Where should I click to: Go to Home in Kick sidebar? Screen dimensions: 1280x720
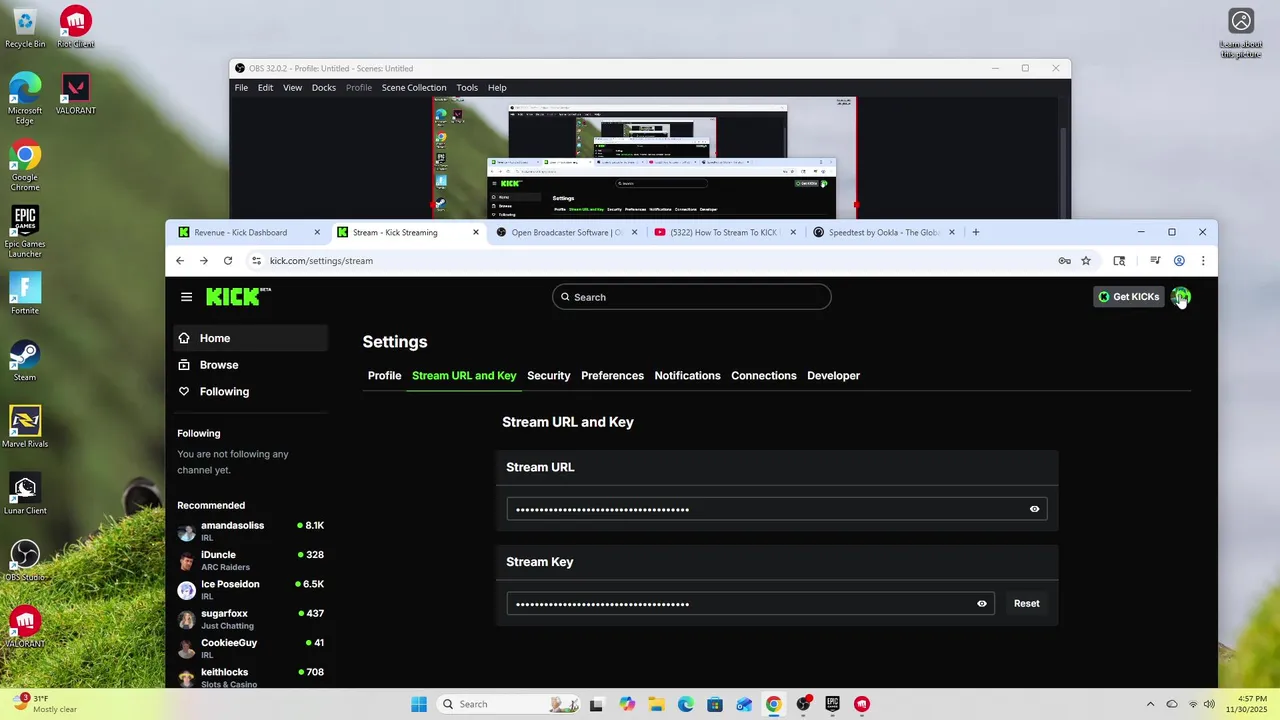tap(251, 338)
